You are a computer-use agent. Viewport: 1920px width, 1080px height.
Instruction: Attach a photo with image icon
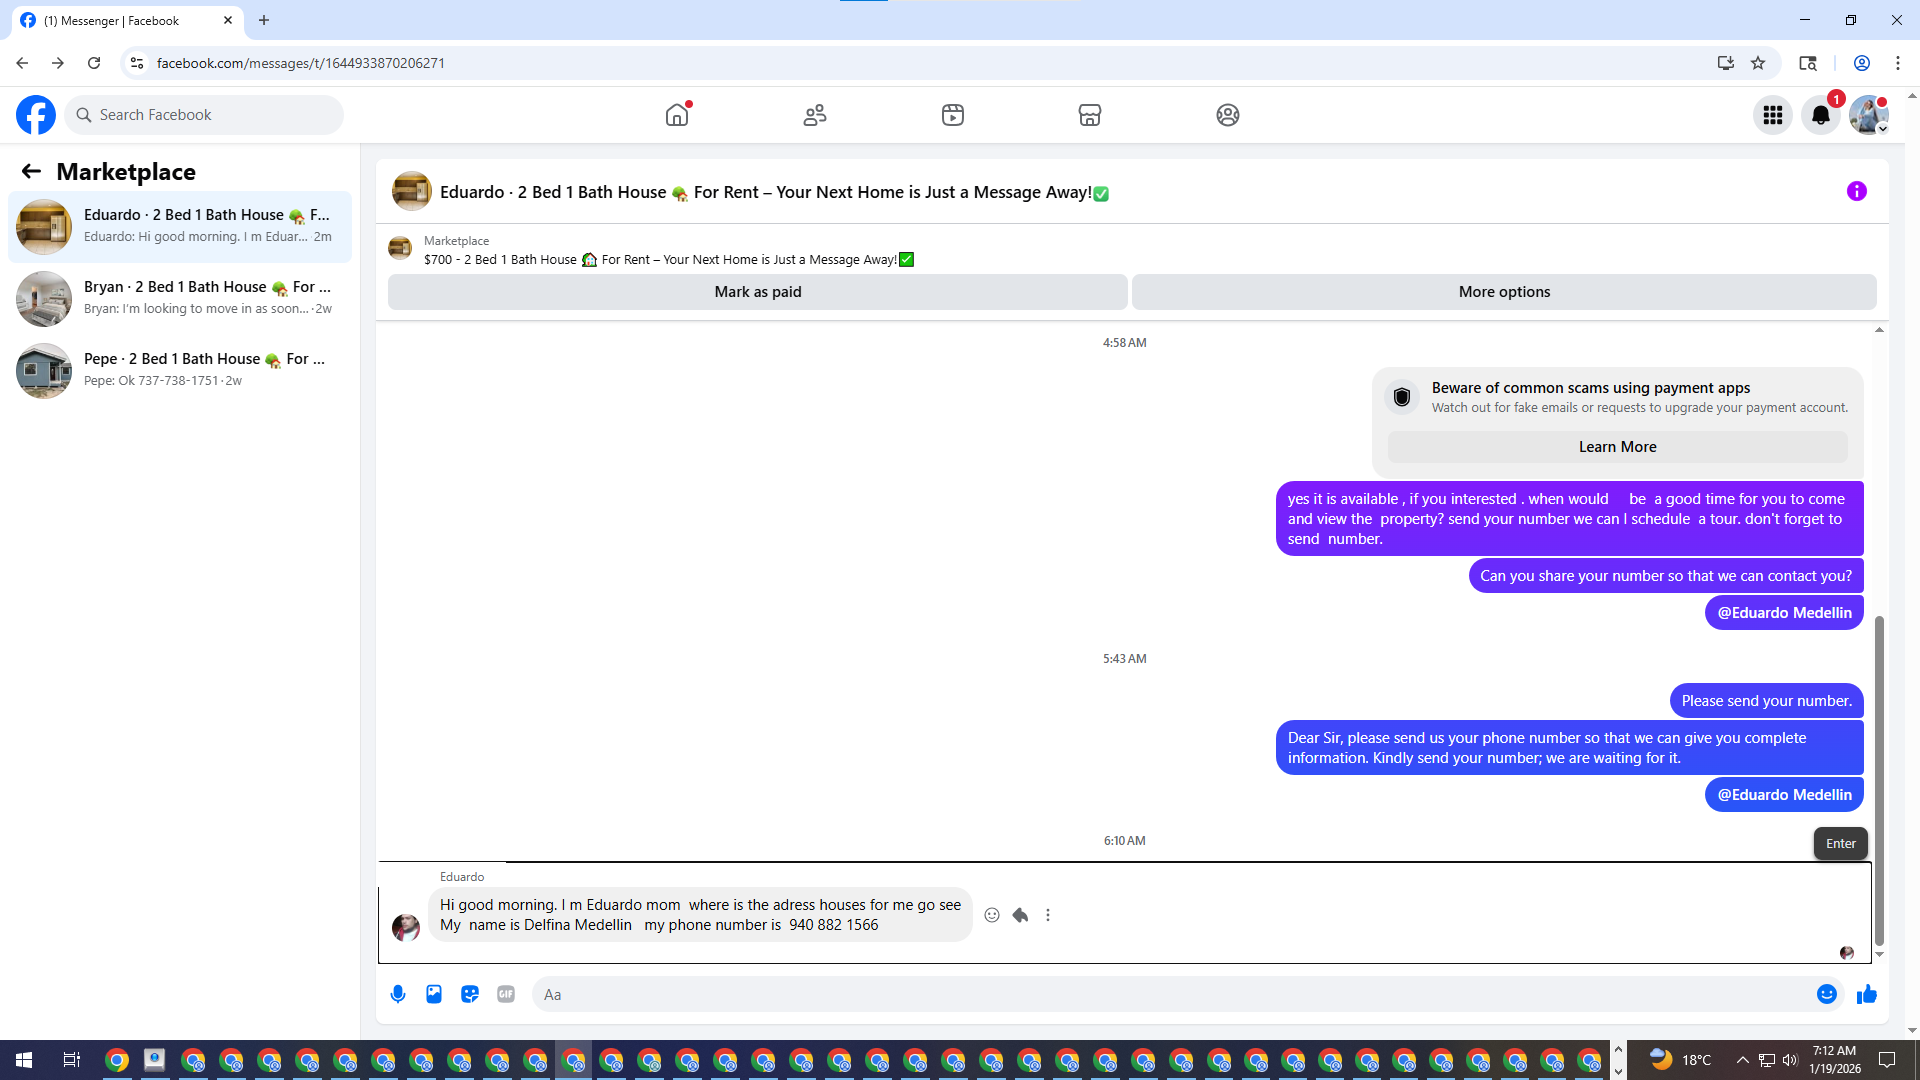coord(434,994)
